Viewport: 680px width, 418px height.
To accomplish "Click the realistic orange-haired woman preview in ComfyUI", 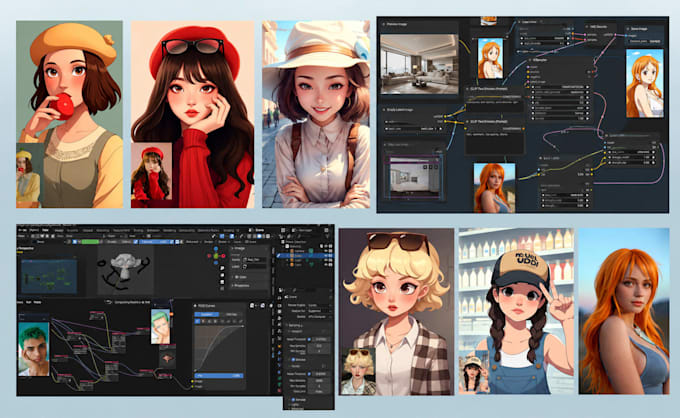I will [x=494, y=188].
